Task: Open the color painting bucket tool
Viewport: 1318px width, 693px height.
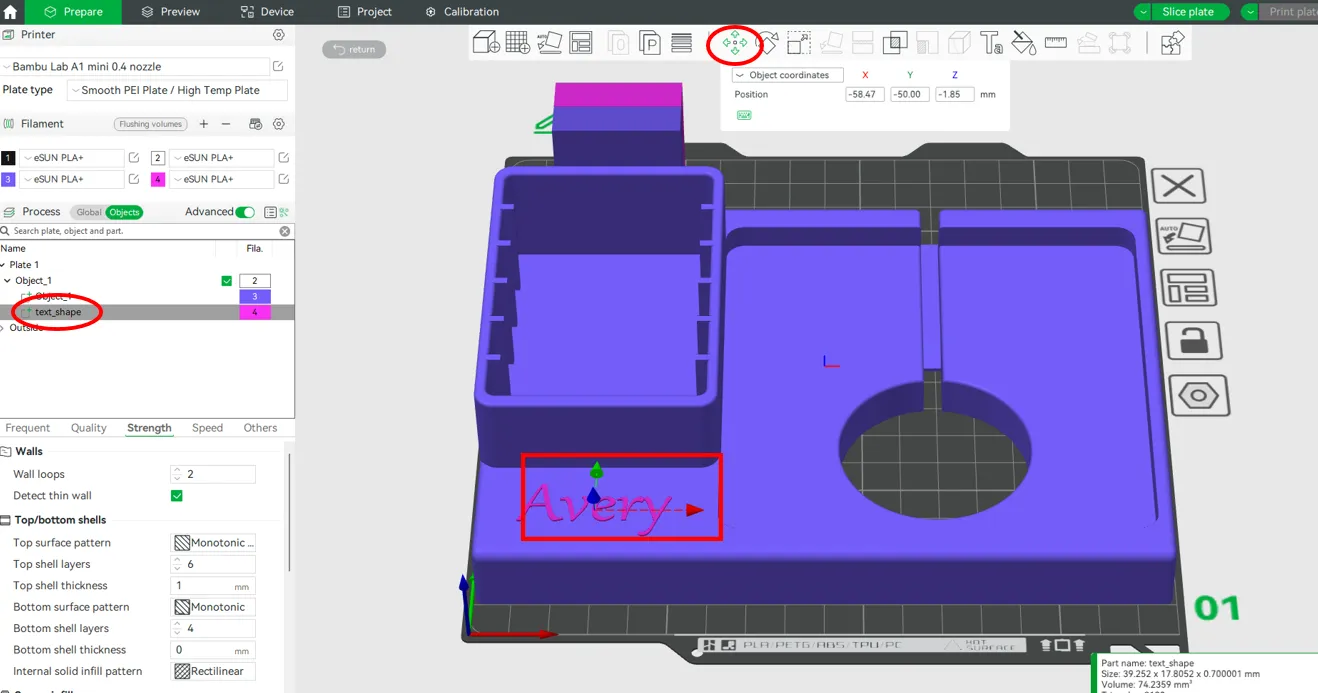Action: coord(1023,43)
